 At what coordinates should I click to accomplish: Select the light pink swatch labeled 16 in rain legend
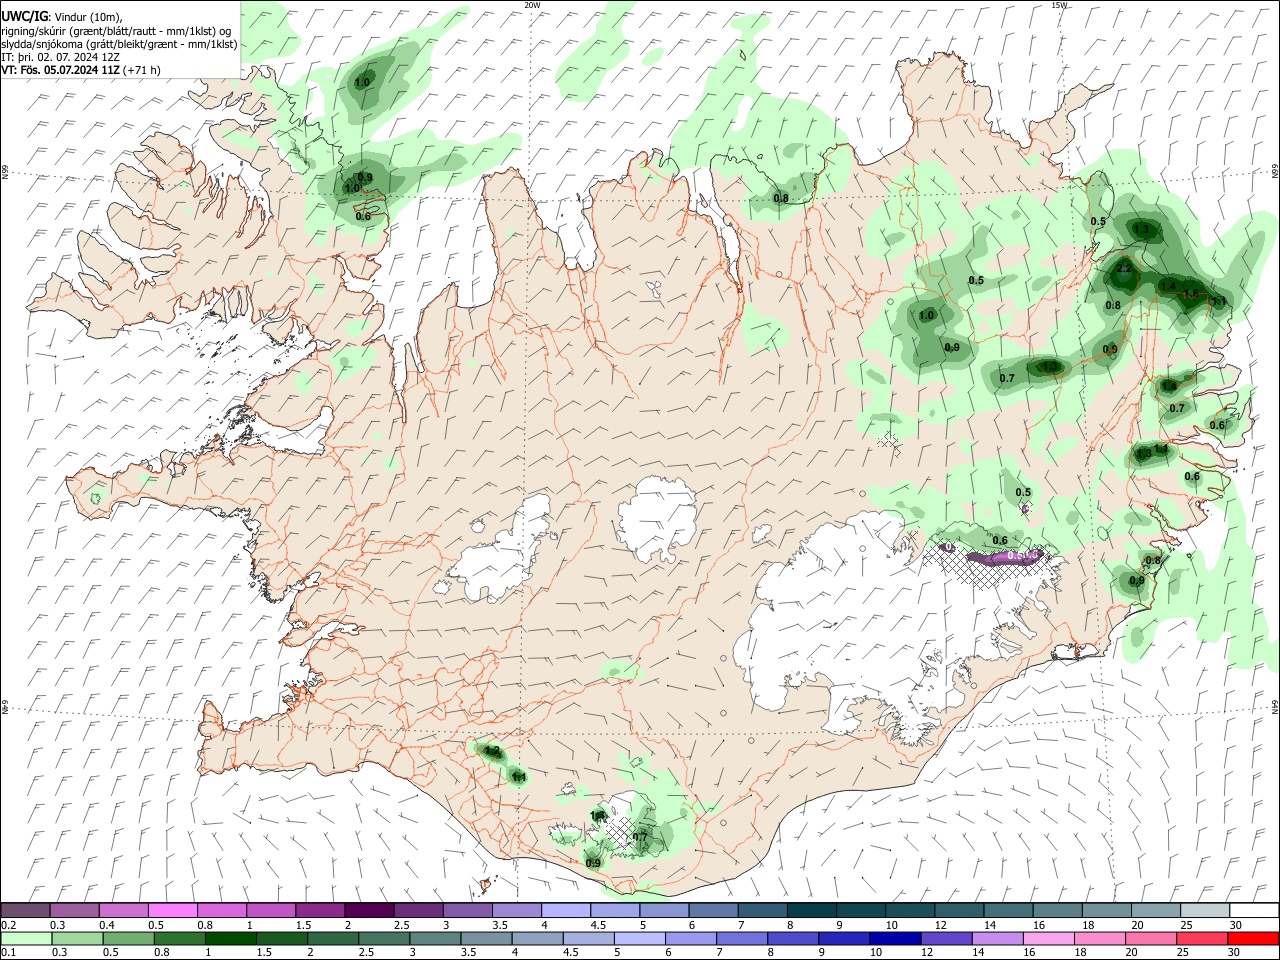coord(1049,939)
